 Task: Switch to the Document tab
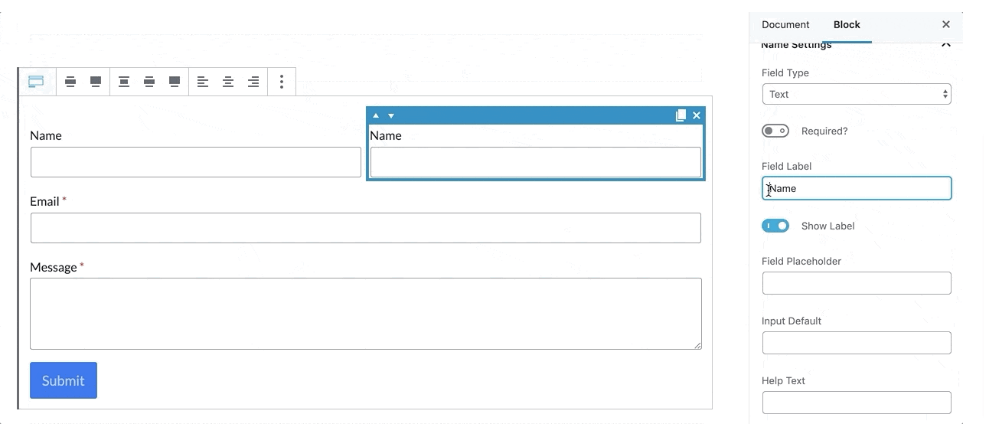[x=785, y=24]
